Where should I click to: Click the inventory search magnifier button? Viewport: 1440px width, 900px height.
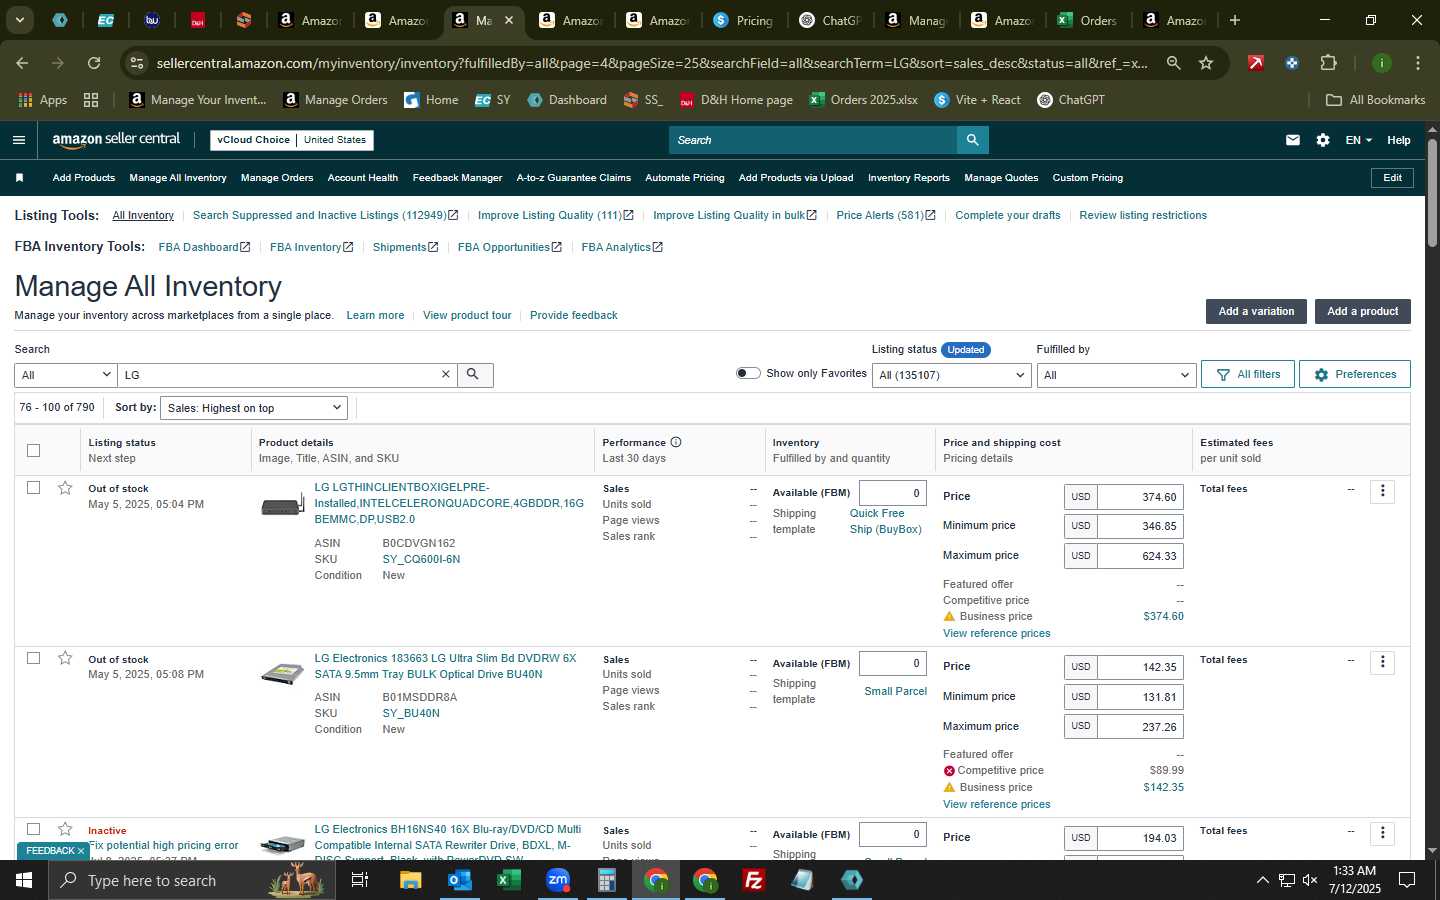tap(474, 375)
